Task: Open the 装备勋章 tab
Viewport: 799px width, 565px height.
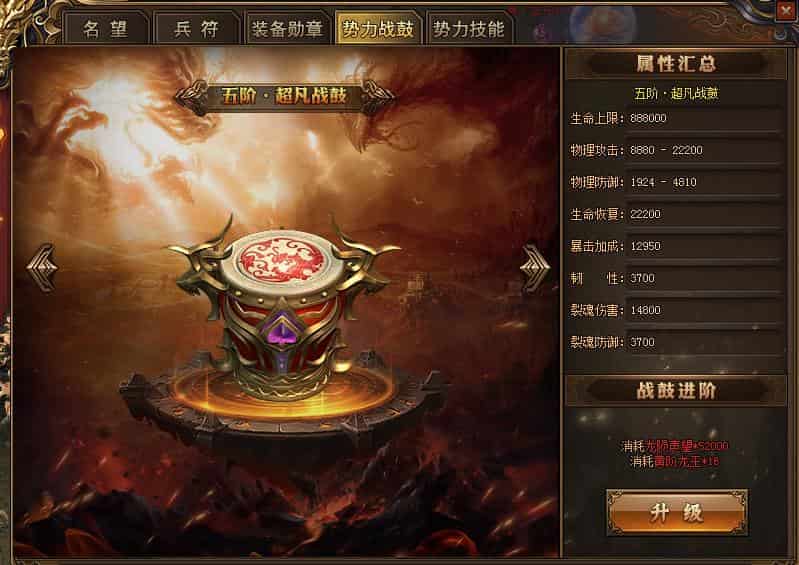Action: [x=287, y=29]
